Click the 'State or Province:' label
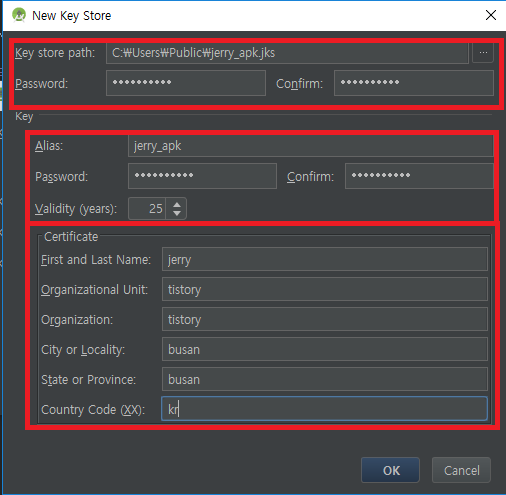Screen dimensions: 506x495 pos(88,380)
